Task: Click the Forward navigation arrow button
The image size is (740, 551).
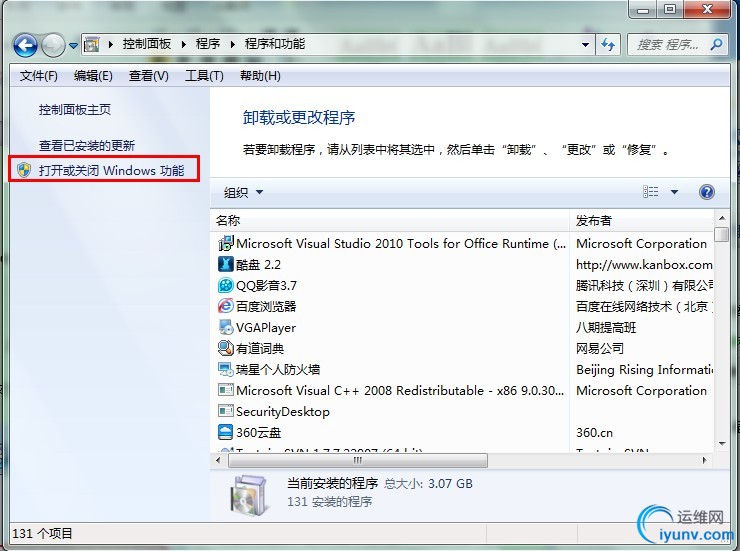Action: [x=53, y=46]
